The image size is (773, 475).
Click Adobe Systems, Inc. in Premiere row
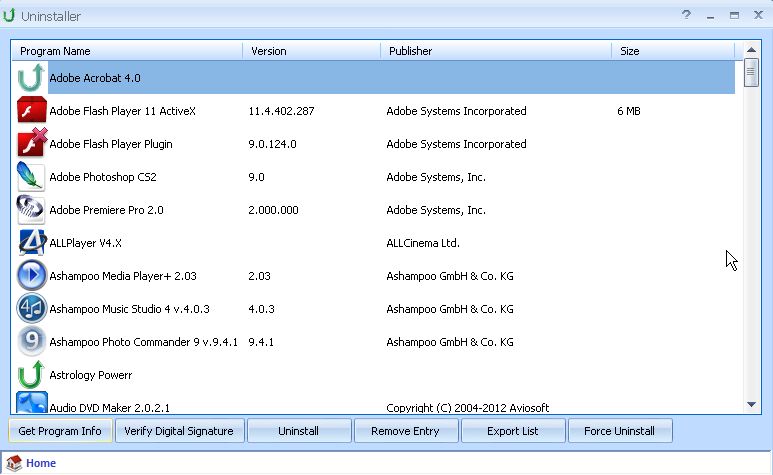tap(436, 210)
